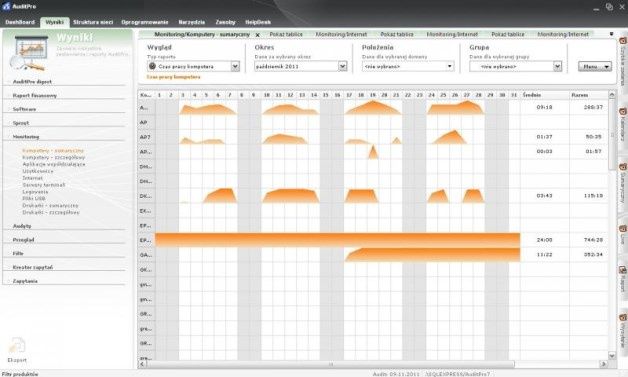Select the Monitoring/Komputery - sumaryczny tab
Screen dimensions: 628x377
[x=202, y=34]
